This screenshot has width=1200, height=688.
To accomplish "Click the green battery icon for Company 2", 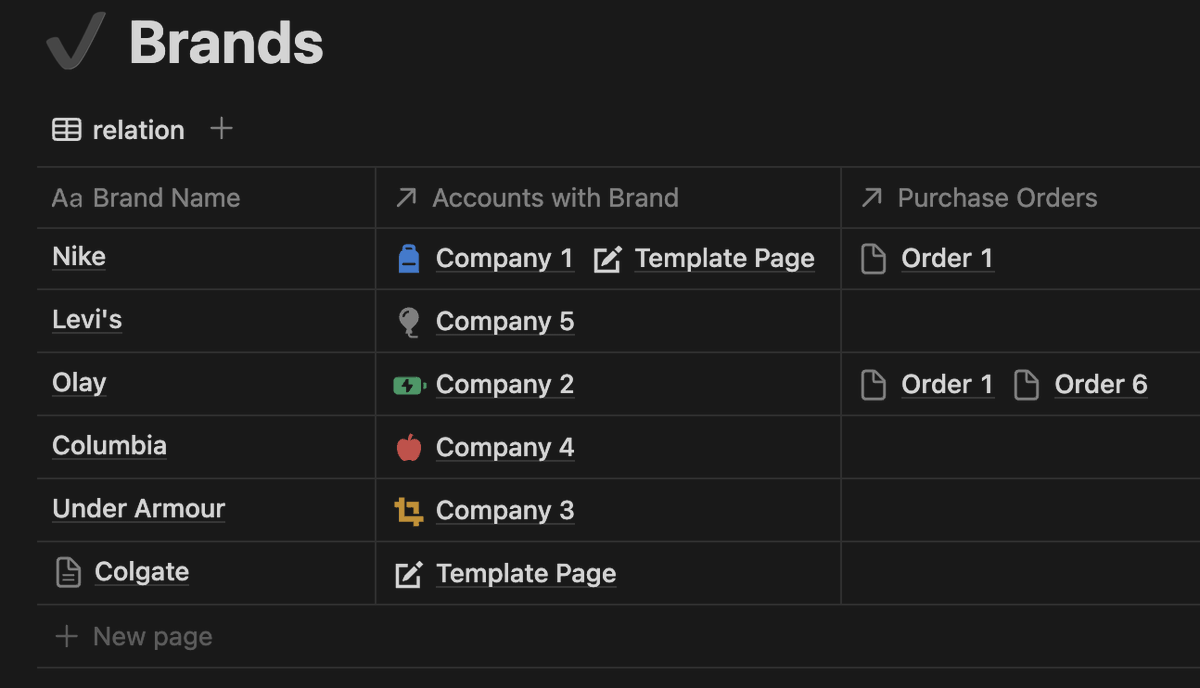I will point(410,385).
